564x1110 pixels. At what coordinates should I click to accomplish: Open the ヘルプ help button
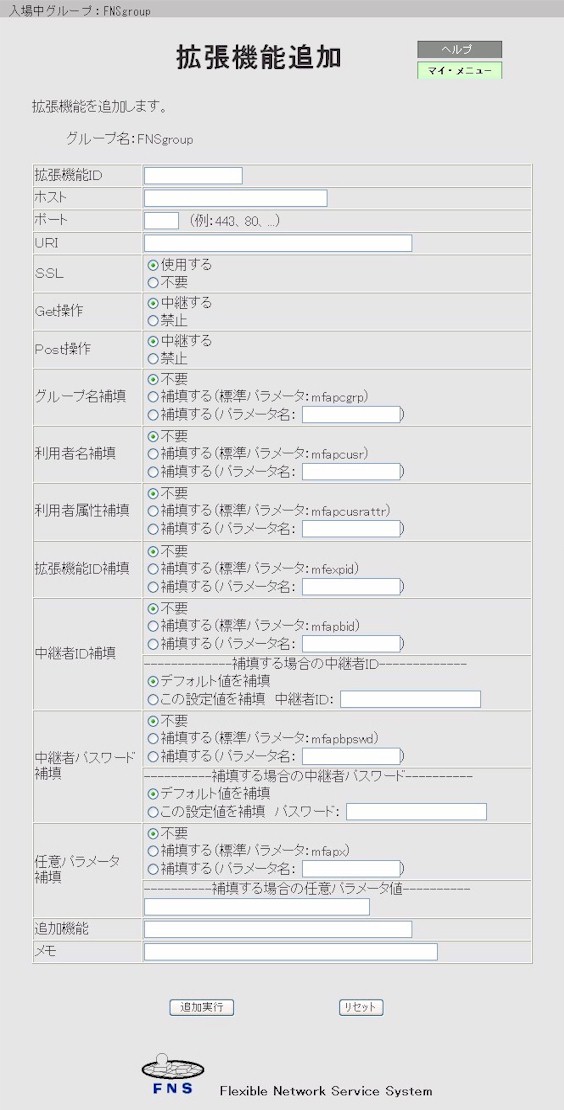(x=459, y=49)
